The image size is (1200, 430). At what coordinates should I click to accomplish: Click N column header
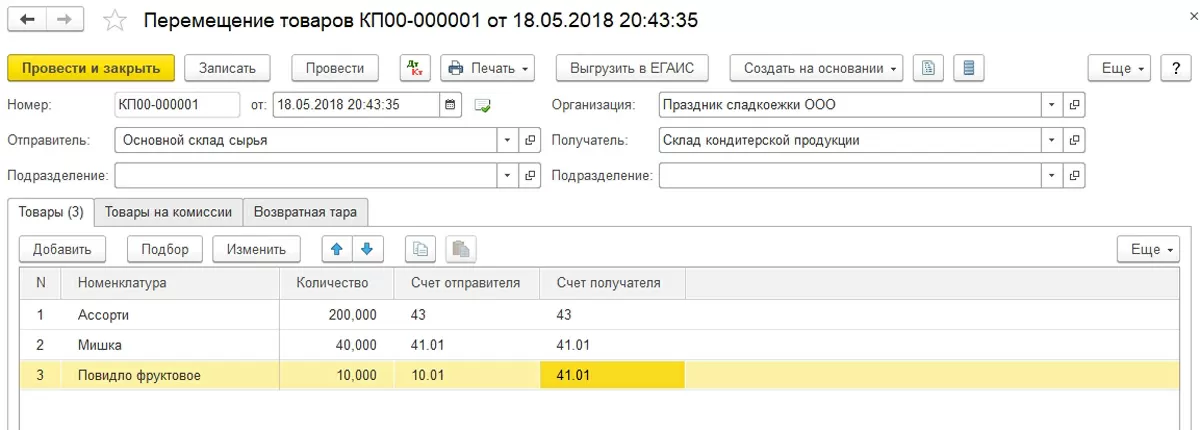tap(41, 283)
